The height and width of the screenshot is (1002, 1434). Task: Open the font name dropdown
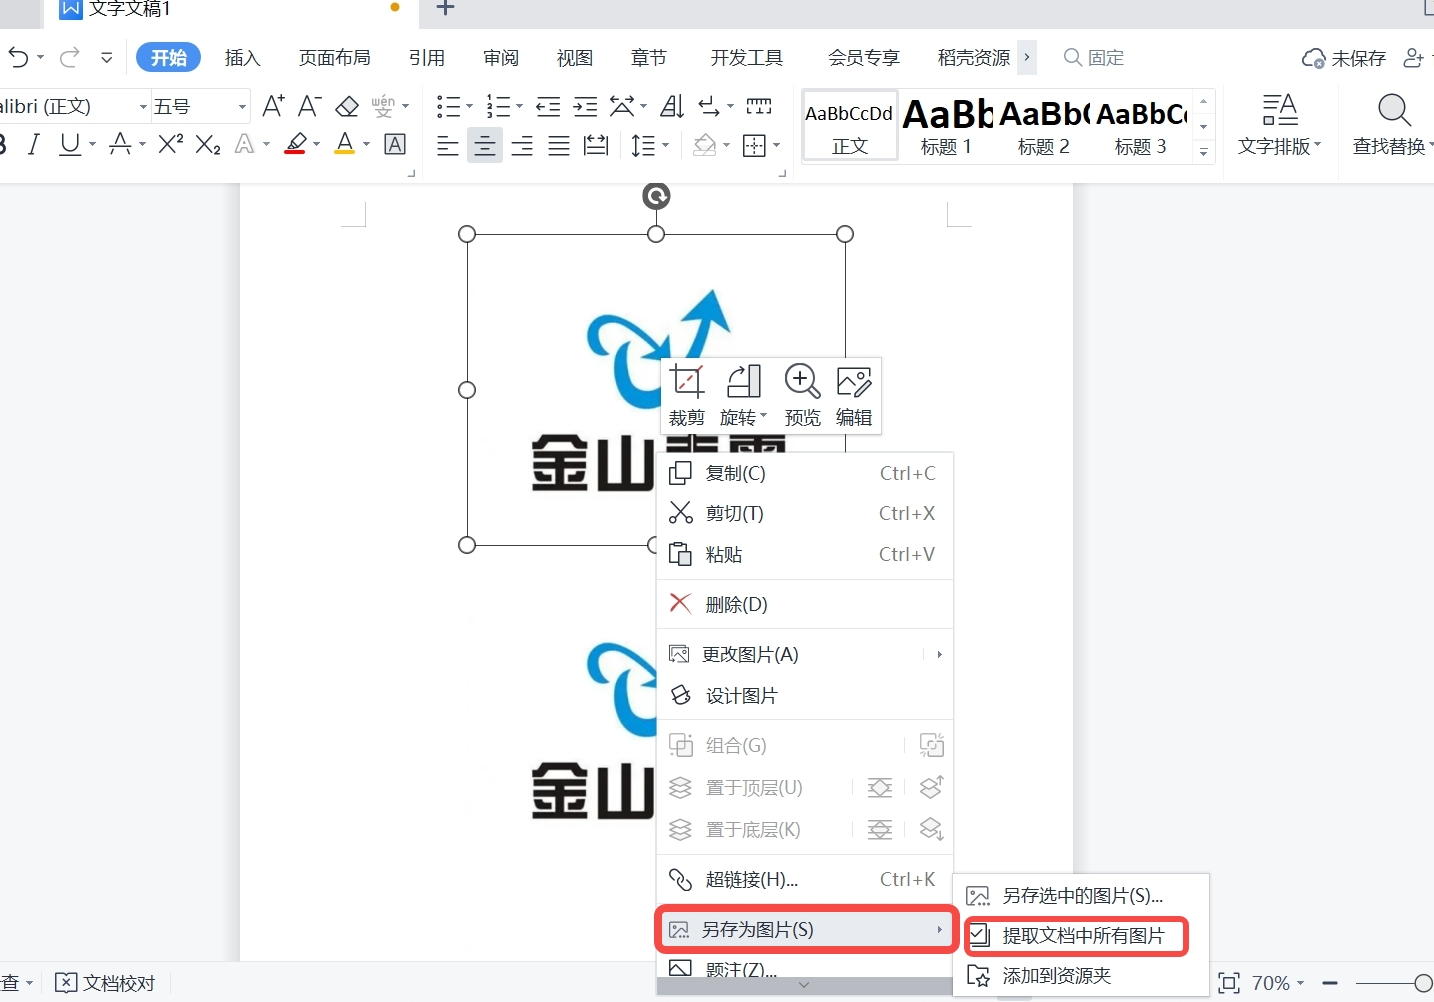[143, 106]
